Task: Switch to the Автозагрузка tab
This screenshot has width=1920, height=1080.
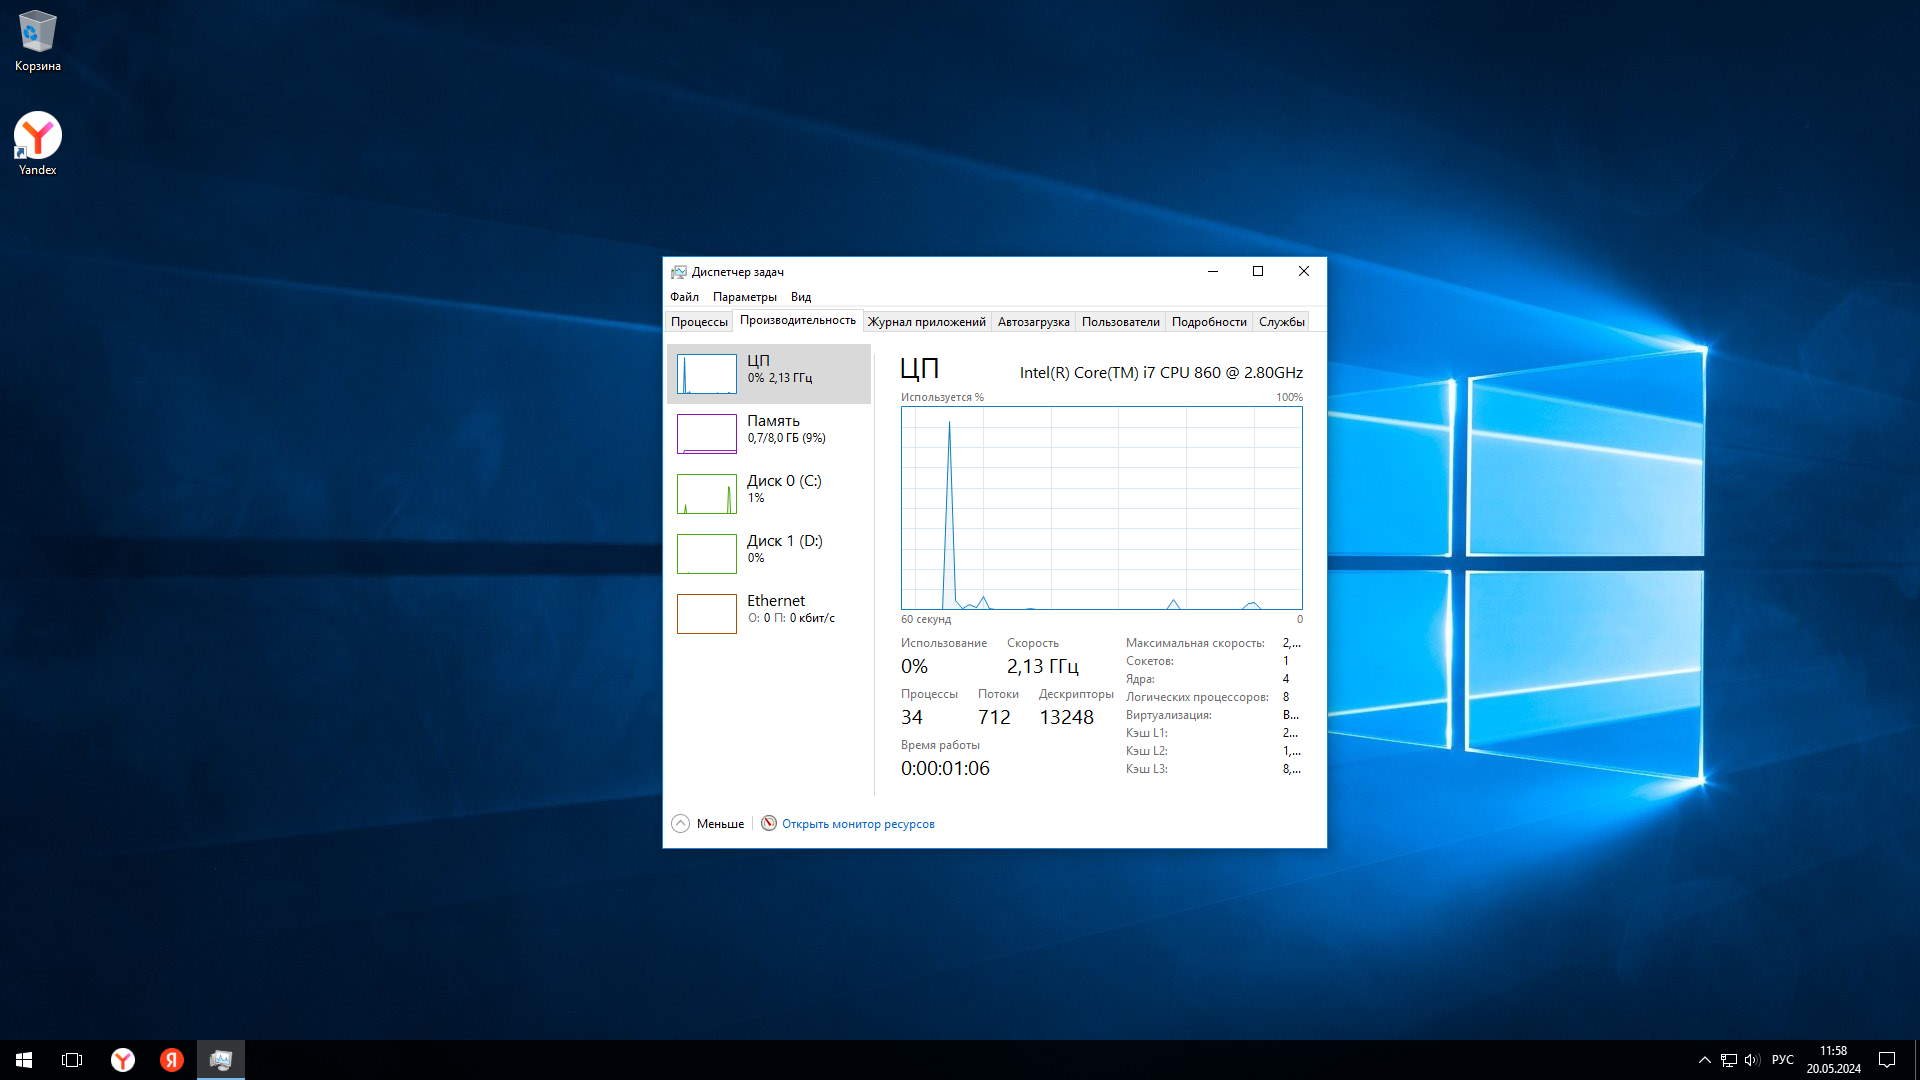Action: (1033, 321)
